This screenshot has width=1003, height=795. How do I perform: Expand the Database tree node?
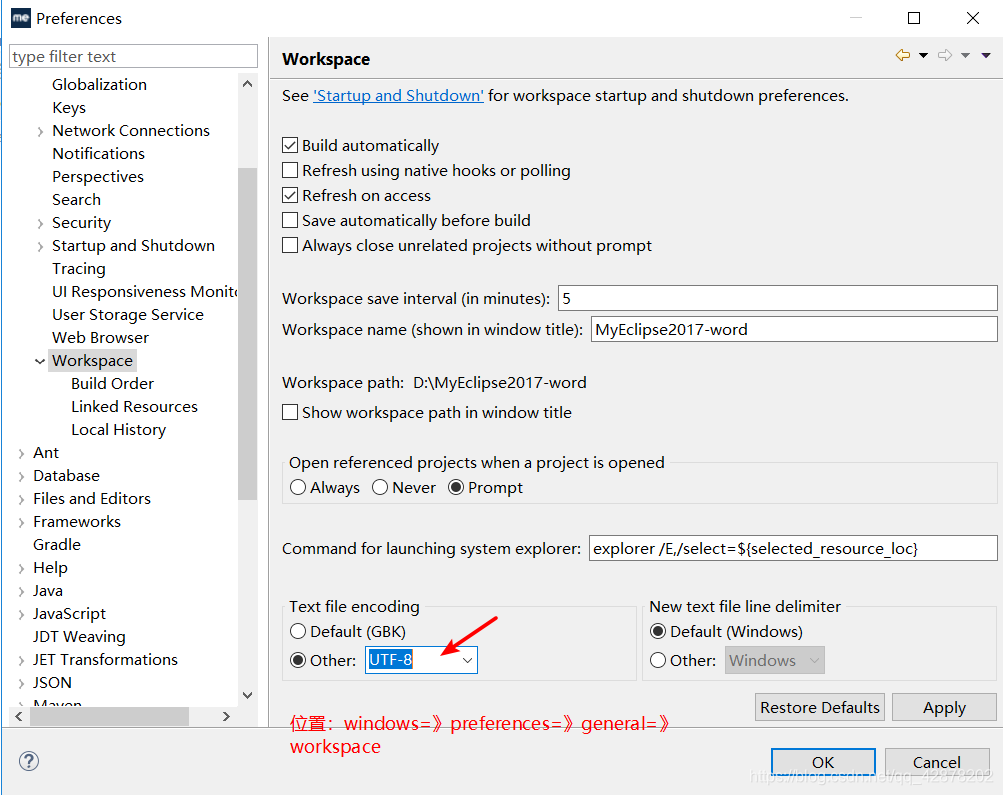tap(21, 476)
